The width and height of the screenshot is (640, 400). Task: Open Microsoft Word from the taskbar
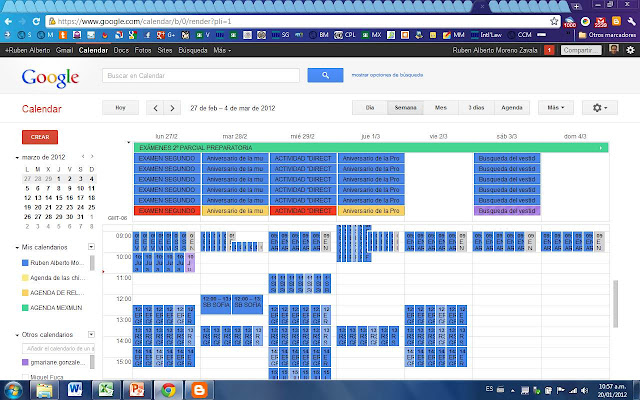[75, 390]
